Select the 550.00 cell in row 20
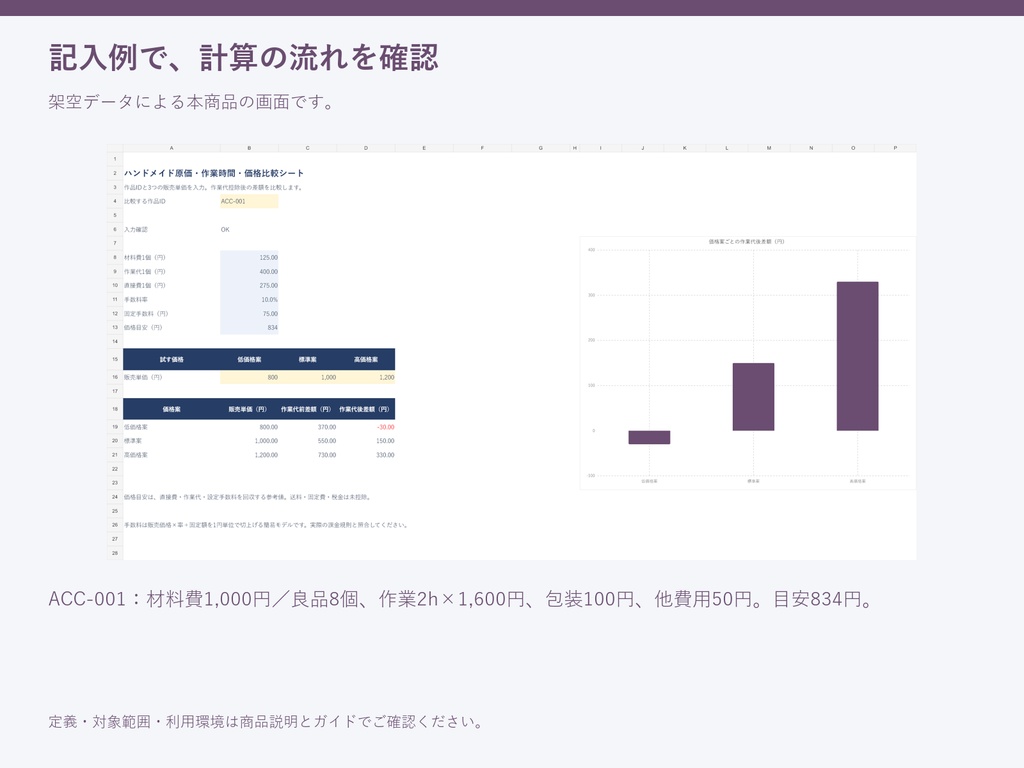1024x768 pixels. coord(308,441)
